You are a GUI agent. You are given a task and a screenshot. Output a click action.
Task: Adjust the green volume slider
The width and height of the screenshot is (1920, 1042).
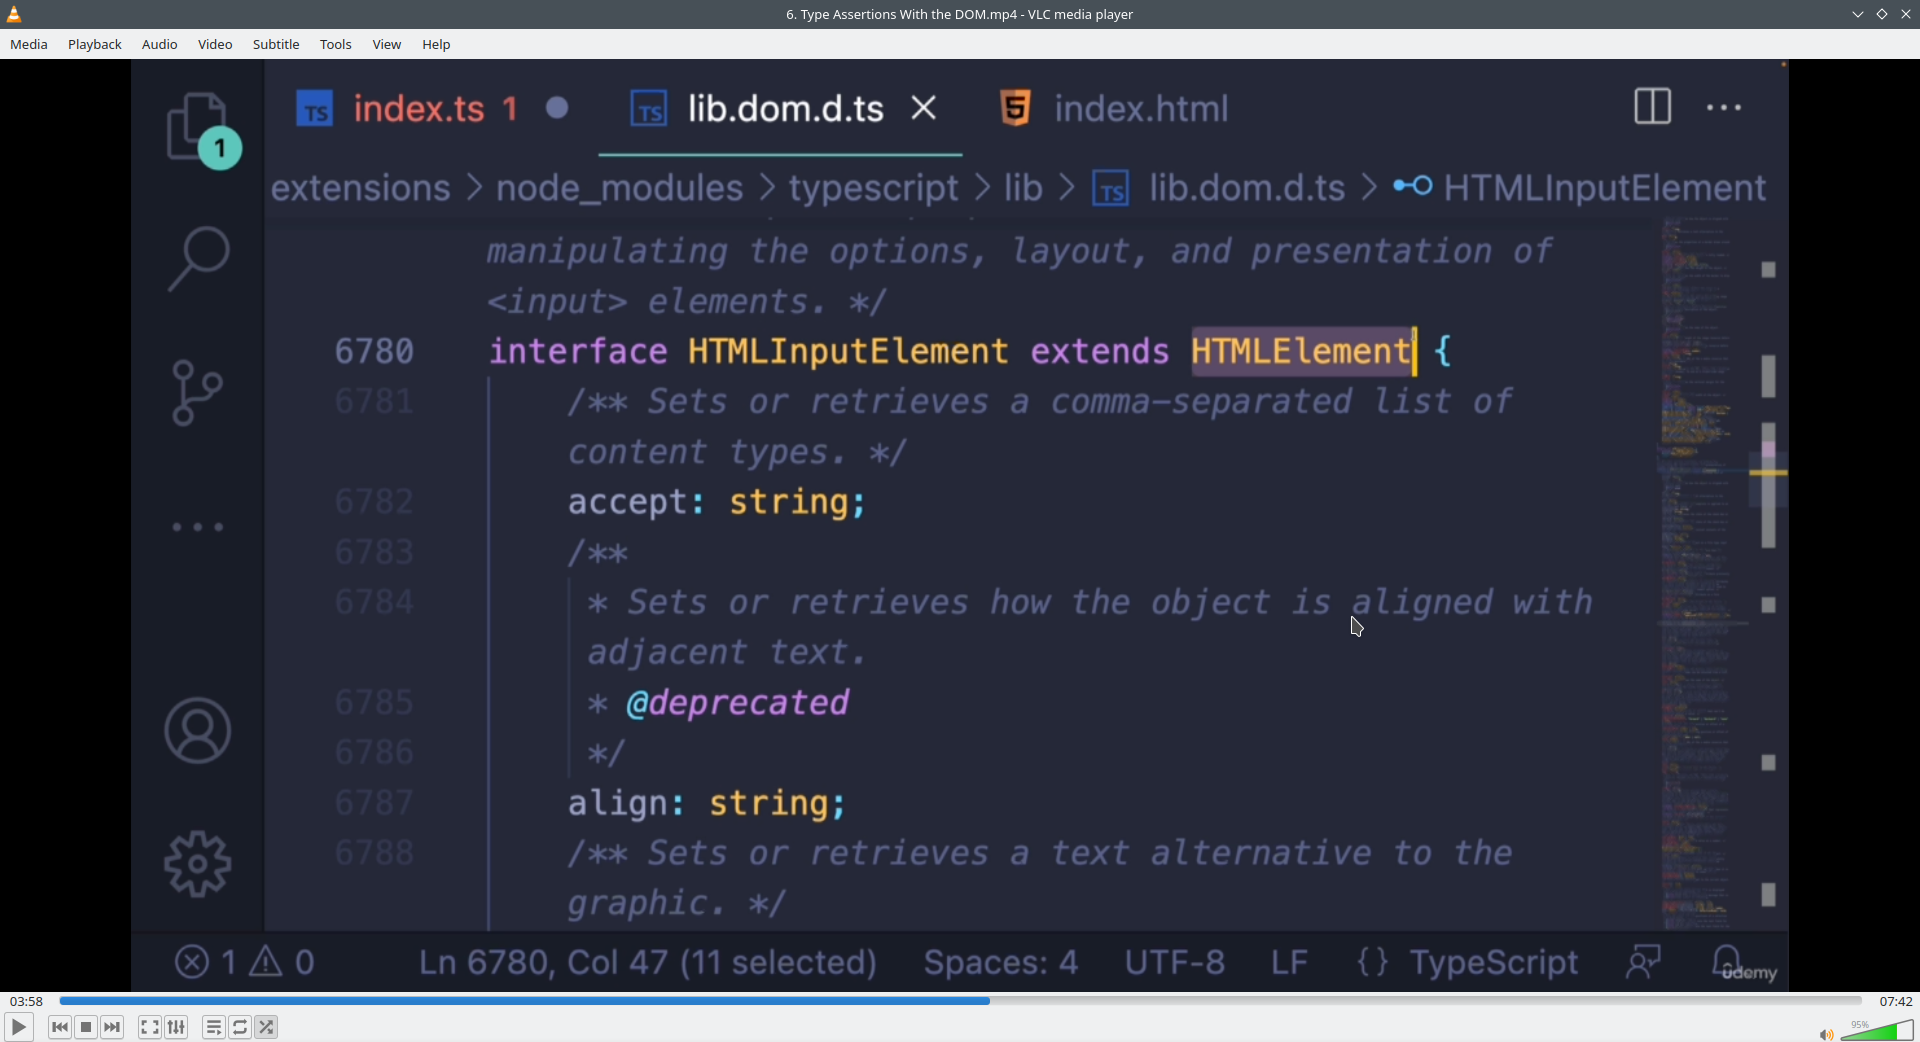[x=1878, y=1031]
